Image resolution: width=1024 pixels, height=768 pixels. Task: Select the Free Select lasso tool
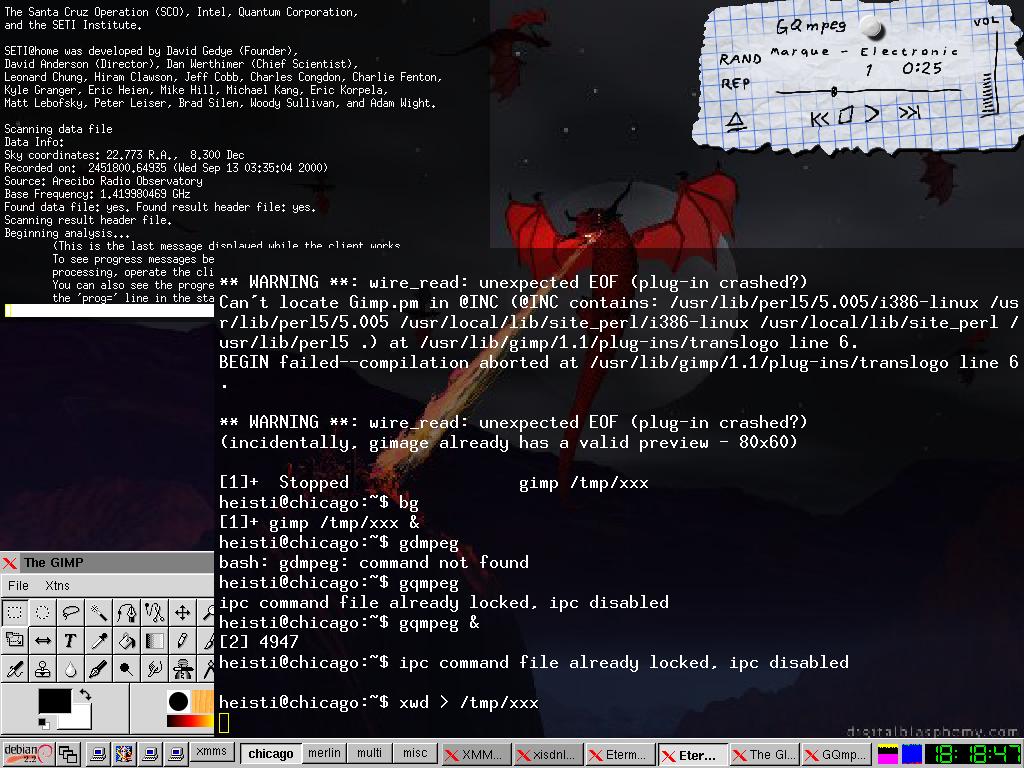tap(70, 612)
